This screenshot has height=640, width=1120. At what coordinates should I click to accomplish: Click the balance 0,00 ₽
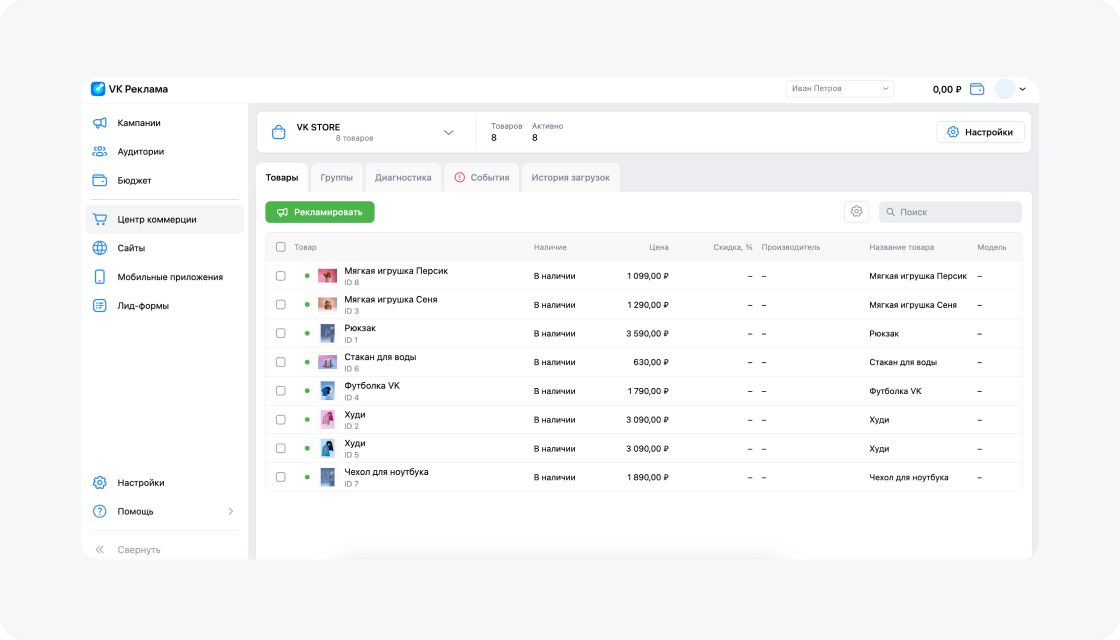pos(947,89)
